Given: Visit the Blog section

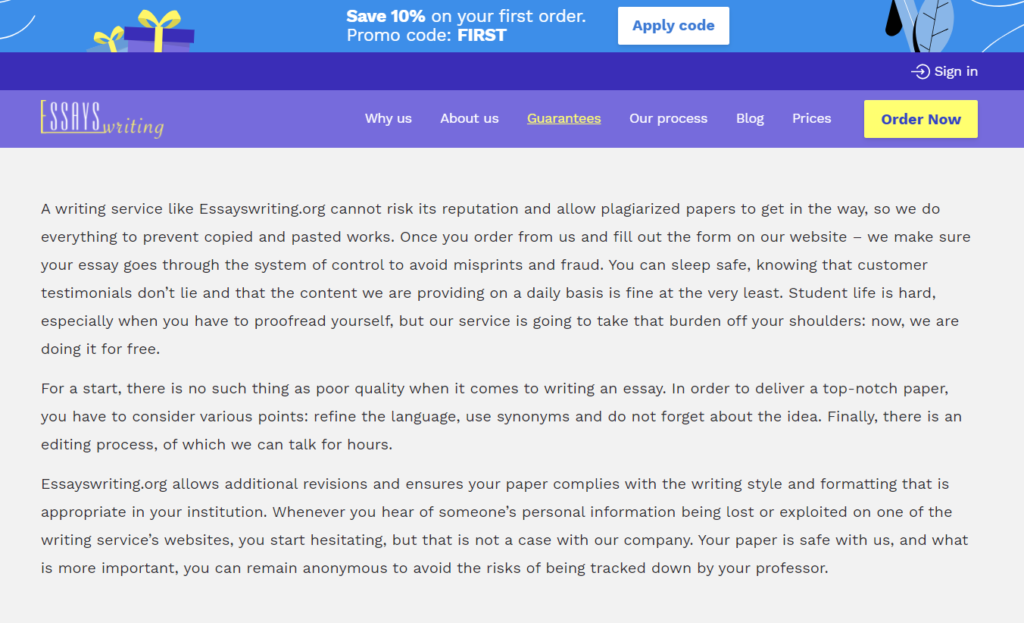Looking at the screenshot, I should [750, 118].
